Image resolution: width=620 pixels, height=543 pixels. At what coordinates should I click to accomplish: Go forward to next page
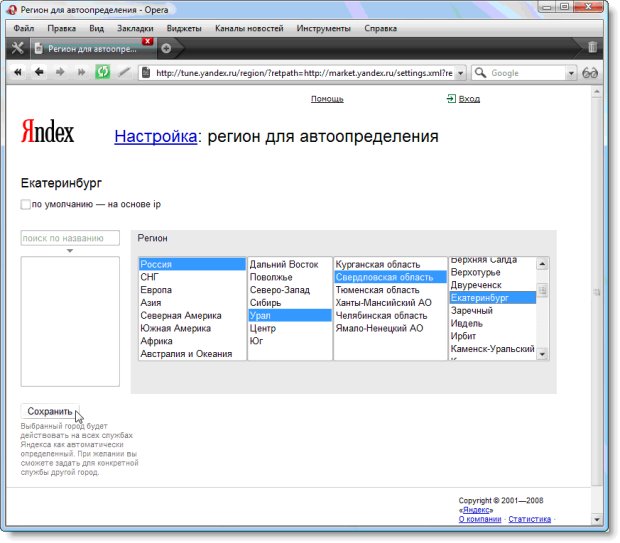pos(60,72)
